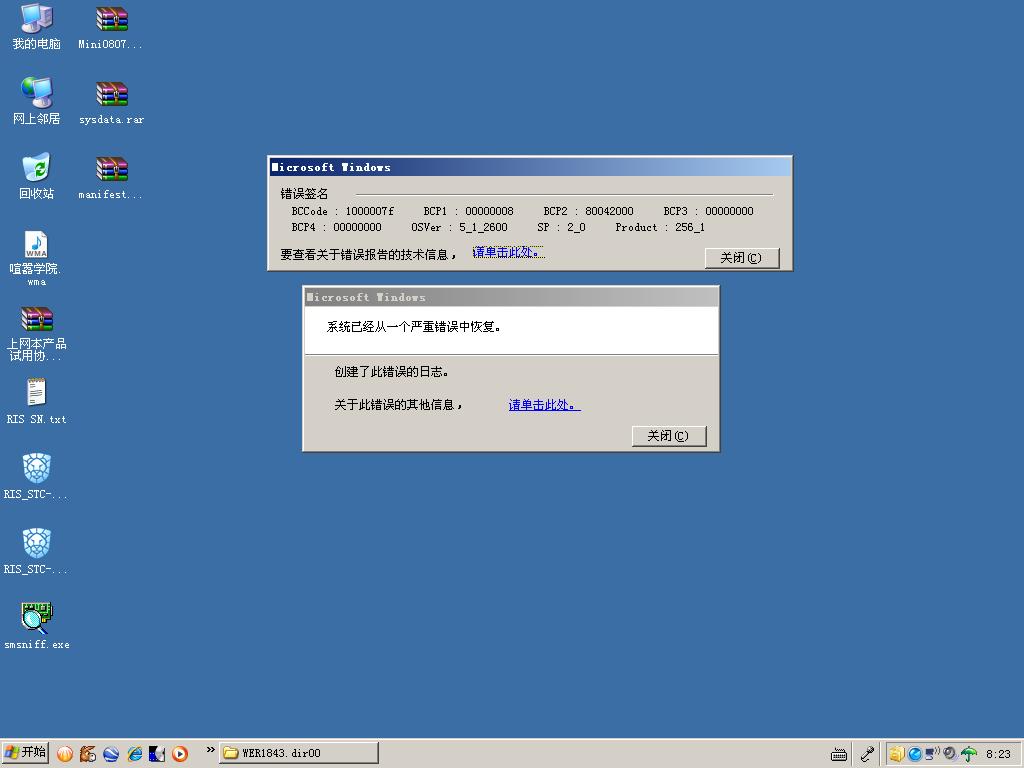The width and height of the screenshot is (1024, 768).
Task: Click 关闭(C) in the recovery dialog
Action: coord(669,436)
